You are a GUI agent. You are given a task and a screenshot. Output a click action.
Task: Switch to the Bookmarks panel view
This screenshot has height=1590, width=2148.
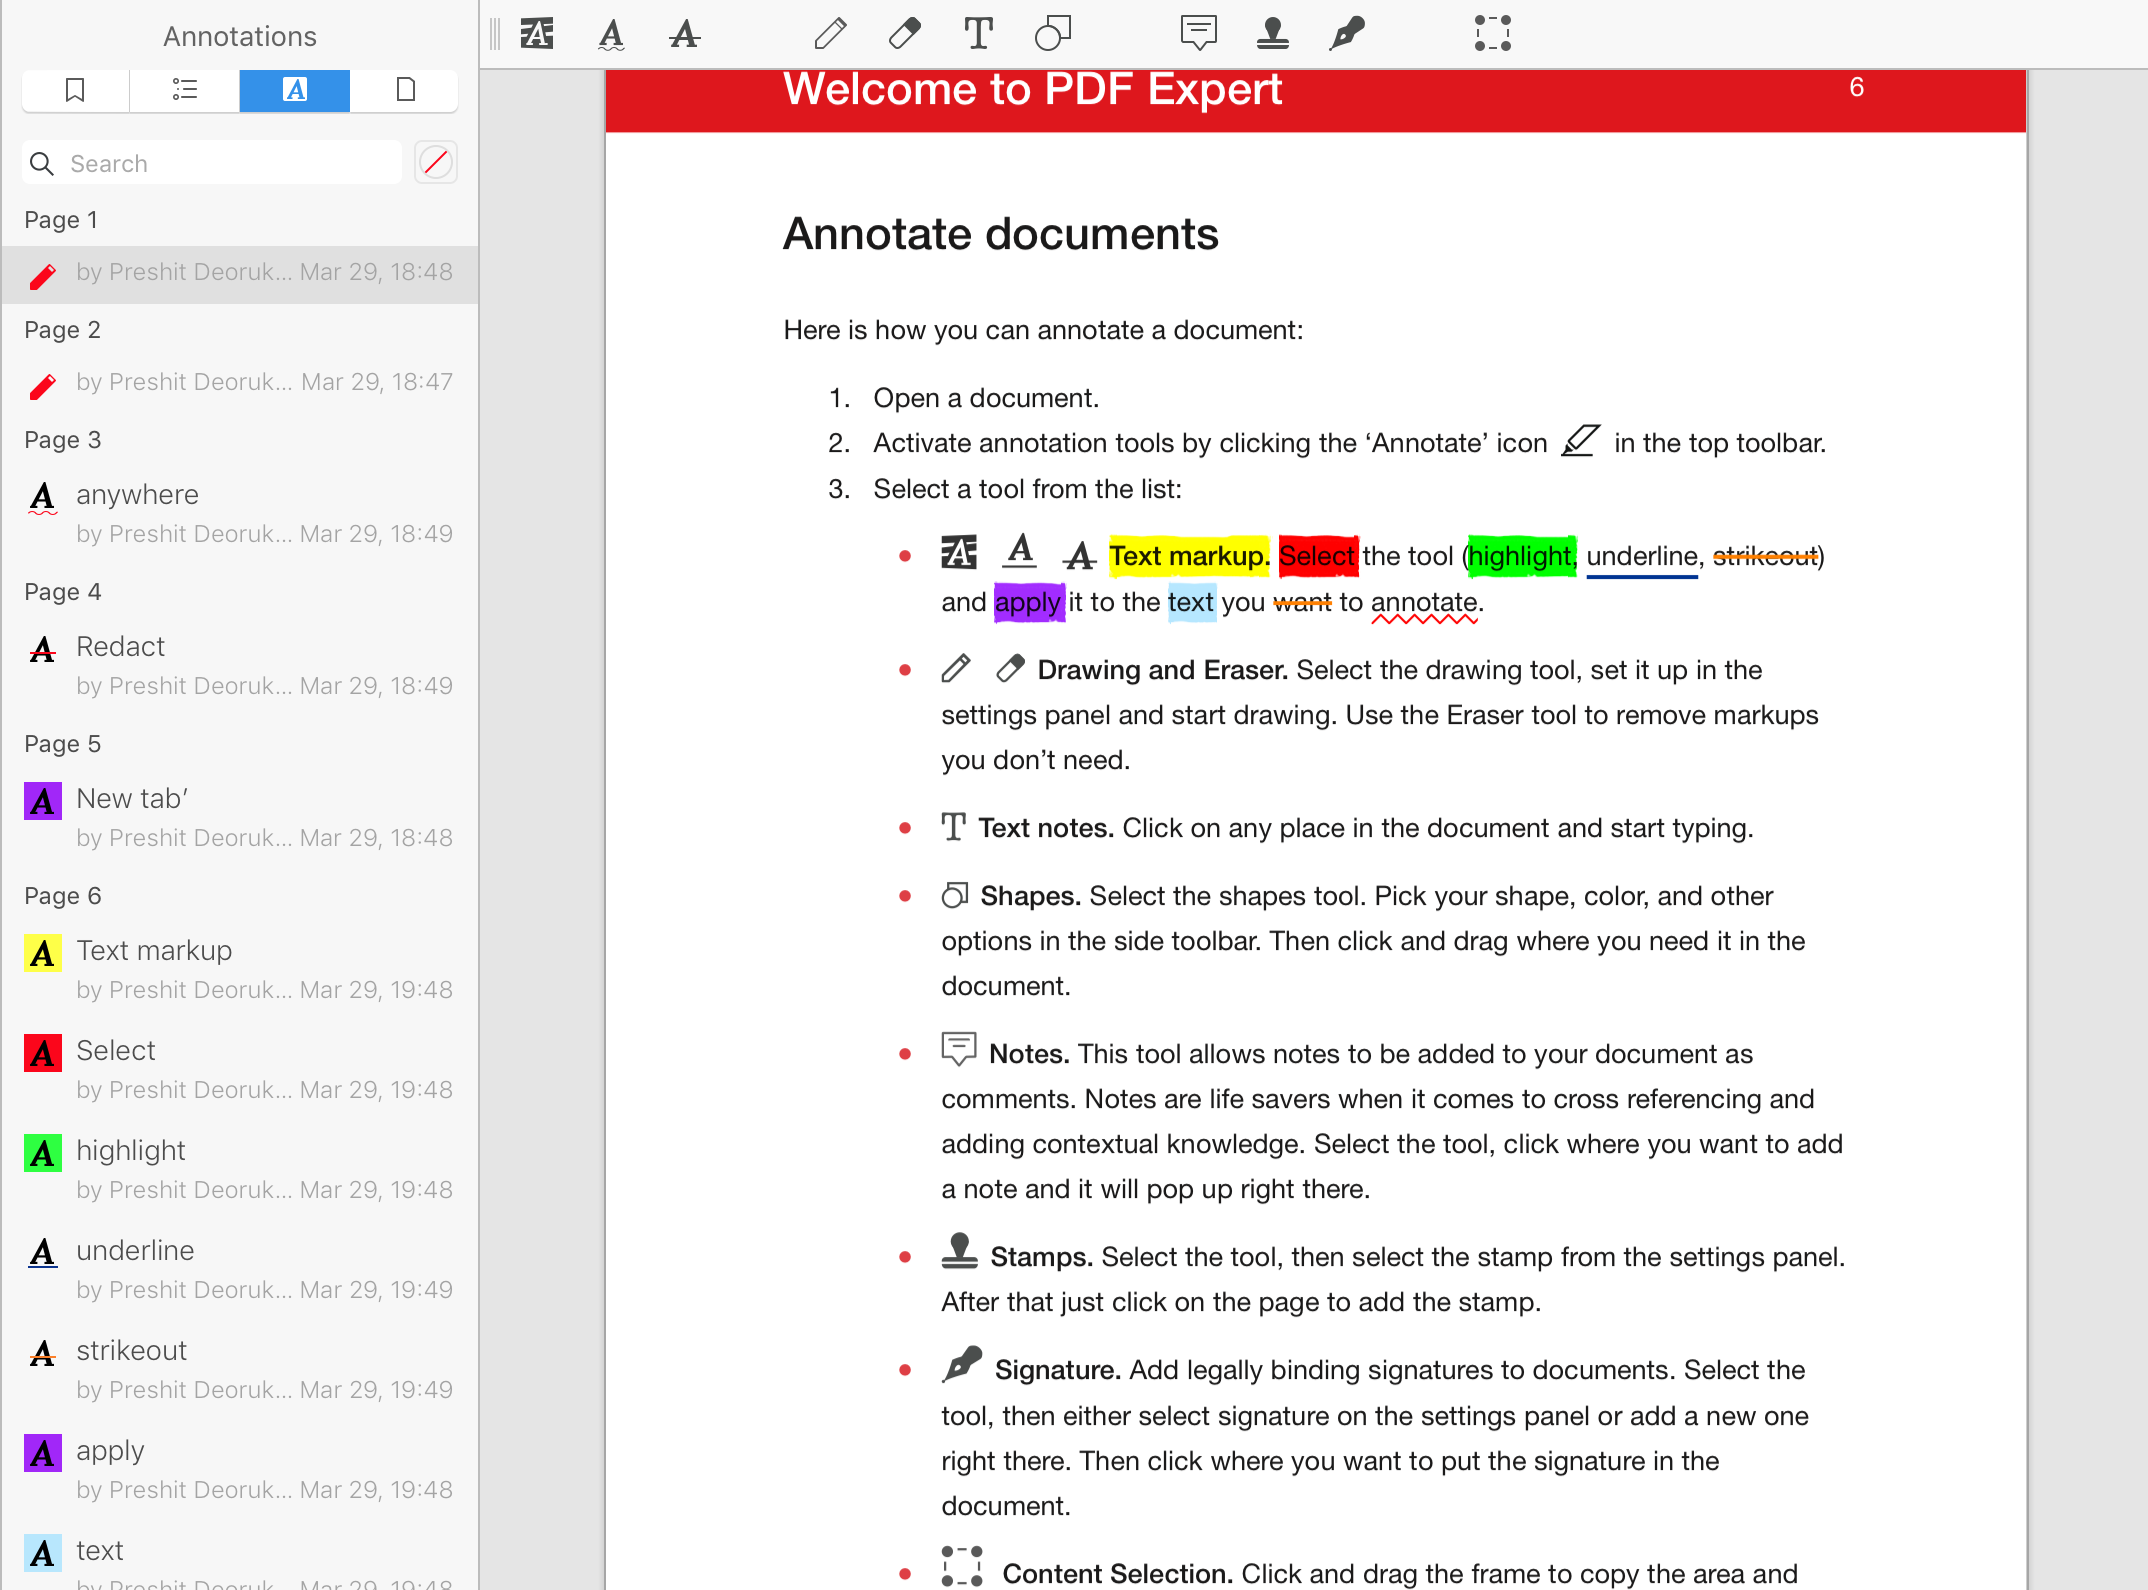pos(73,90)
